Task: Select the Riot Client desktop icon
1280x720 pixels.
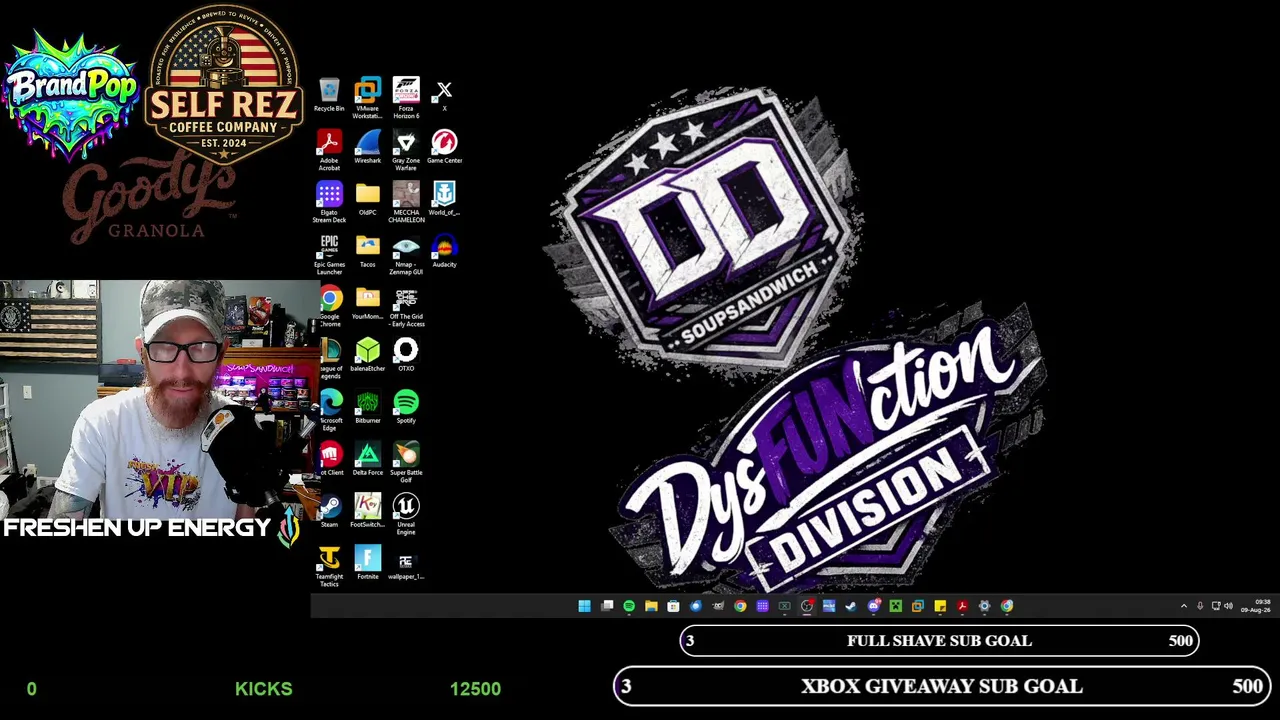Action: click(x=330, y=460)
